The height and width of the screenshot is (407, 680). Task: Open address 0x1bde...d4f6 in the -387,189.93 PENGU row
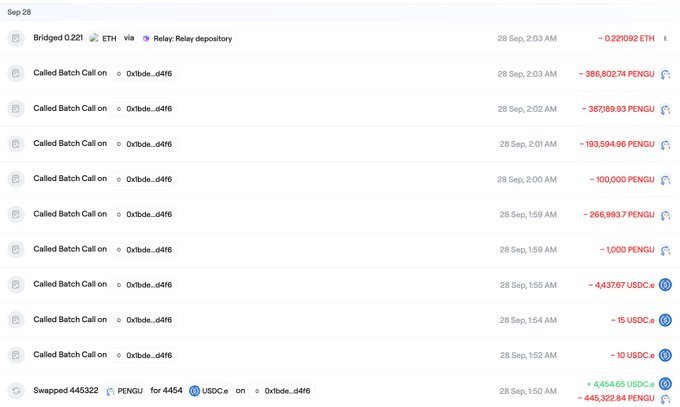(x=144, y=109)
